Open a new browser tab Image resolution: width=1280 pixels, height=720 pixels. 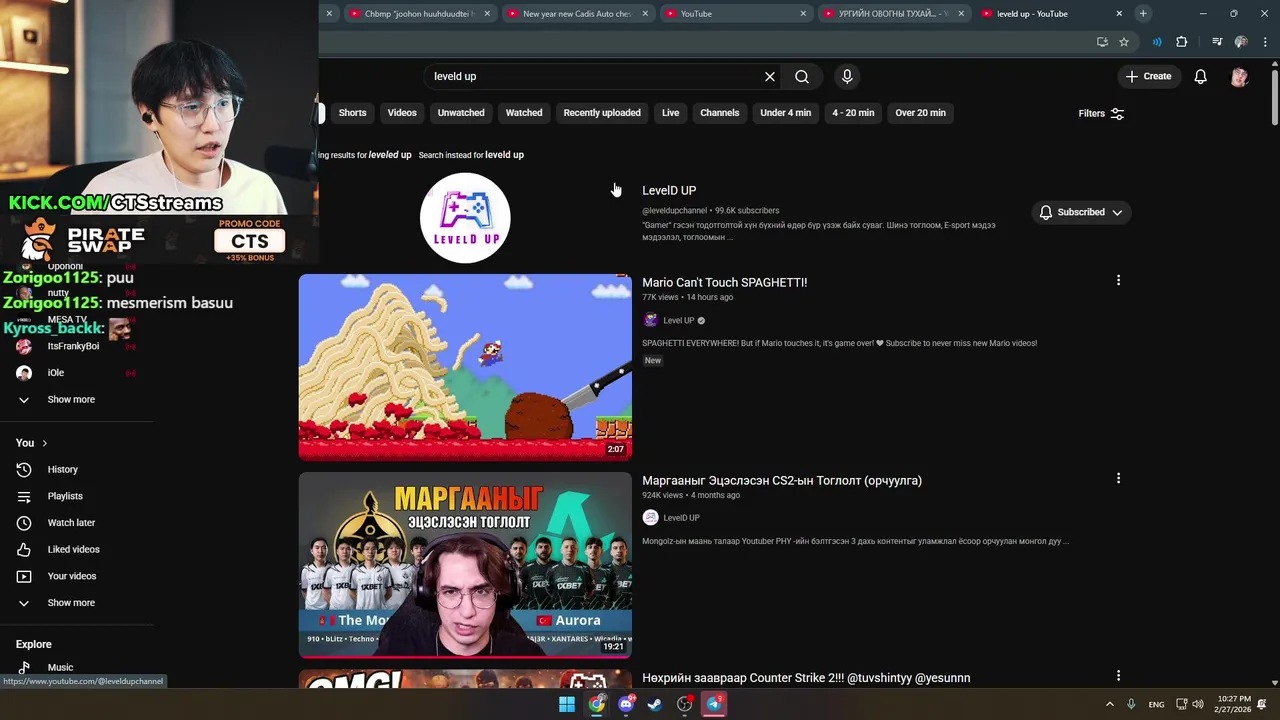[1143, 13]
